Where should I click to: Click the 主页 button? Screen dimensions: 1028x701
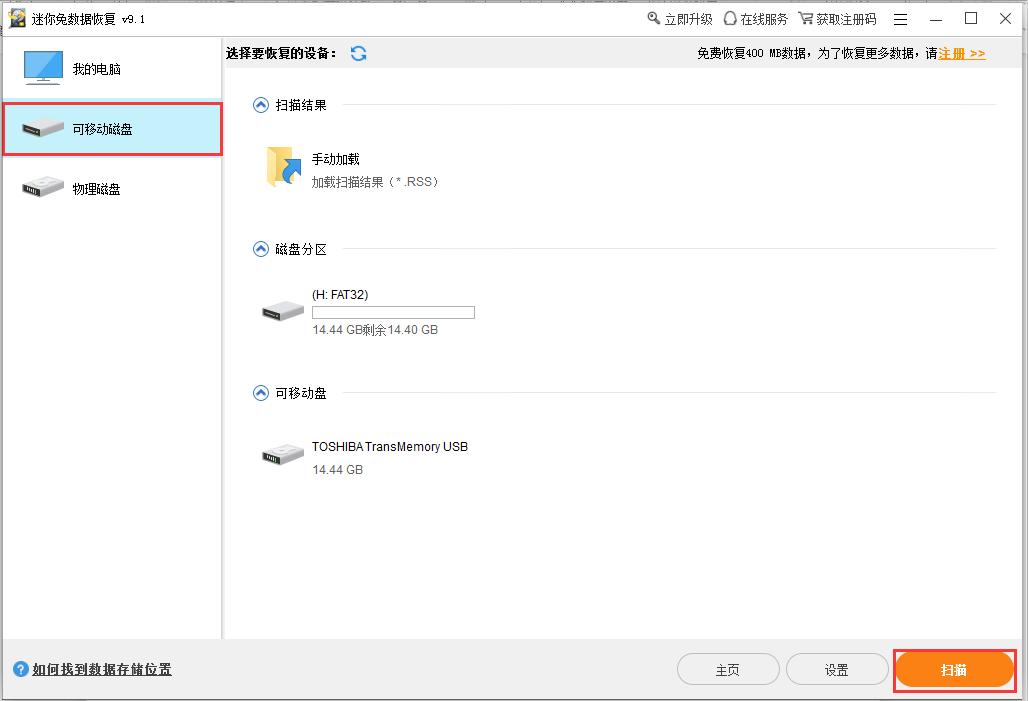(728, 670)
